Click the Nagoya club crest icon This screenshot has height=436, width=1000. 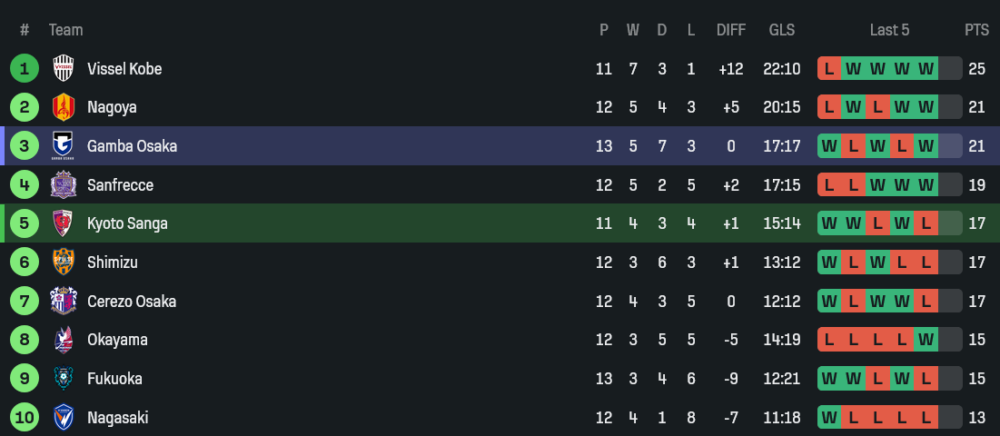point(63,107)
